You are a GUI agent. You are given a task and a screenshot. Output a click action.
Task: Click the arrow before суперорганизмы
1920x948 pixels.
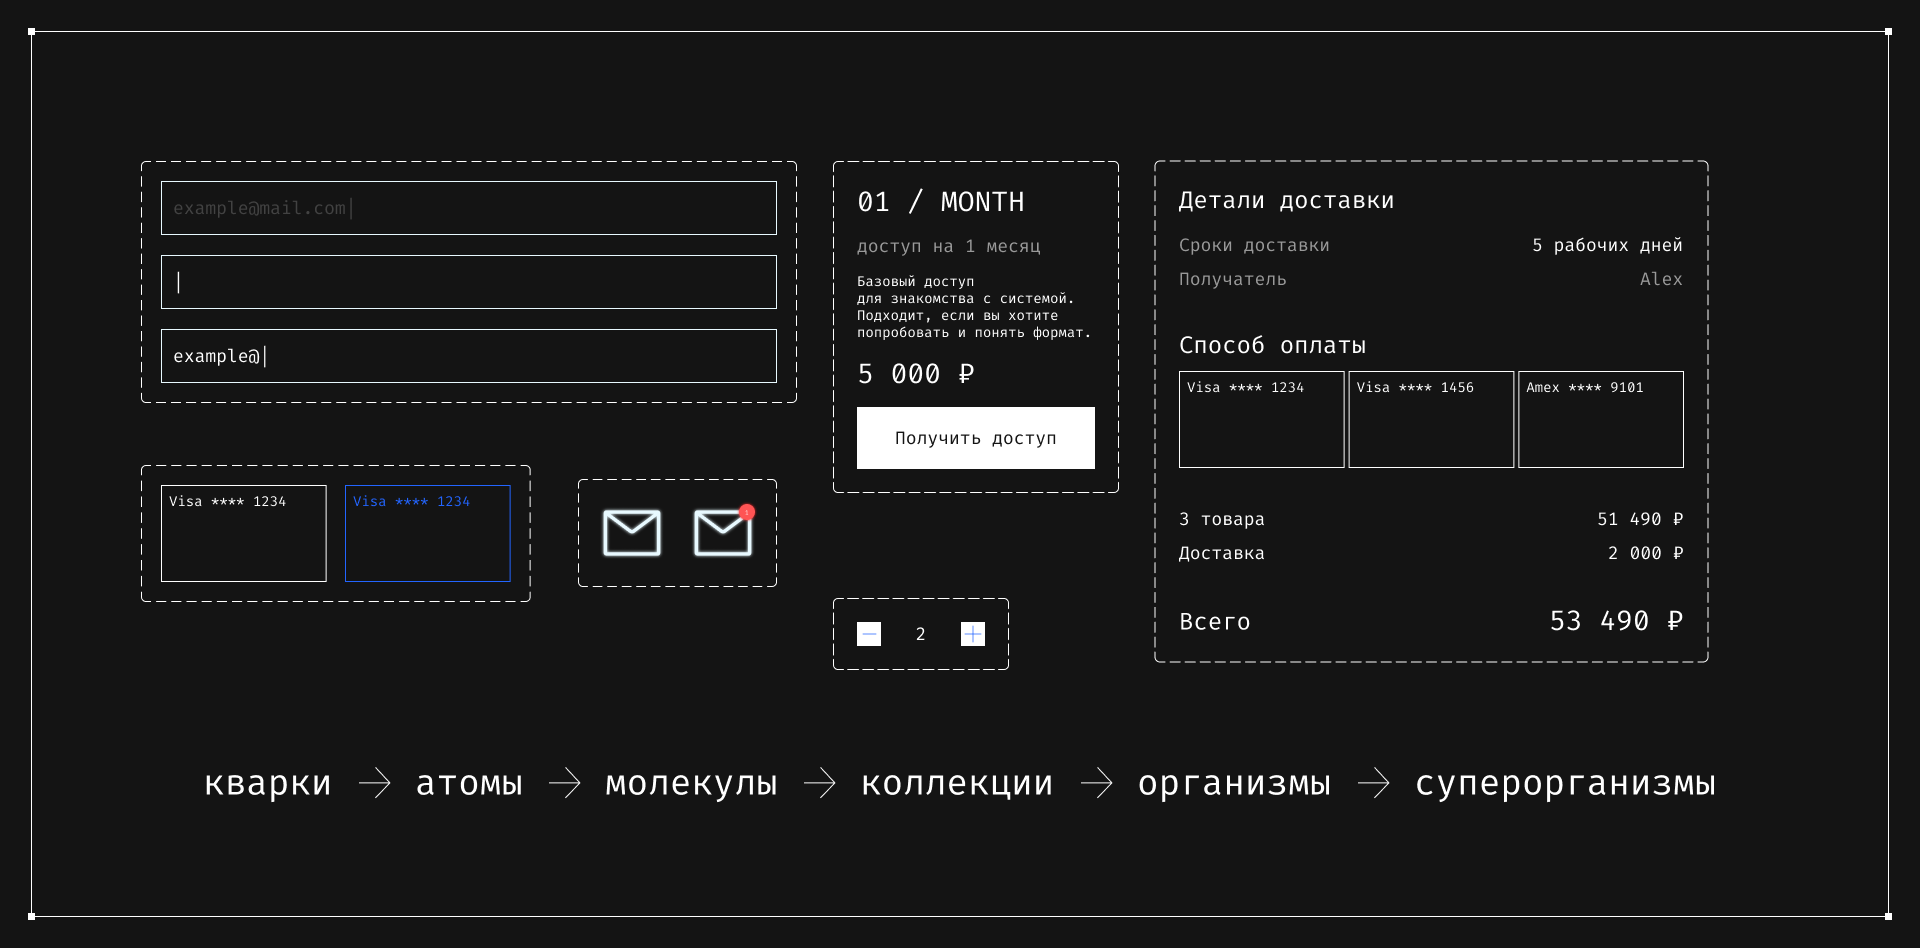coord(1375,784)
